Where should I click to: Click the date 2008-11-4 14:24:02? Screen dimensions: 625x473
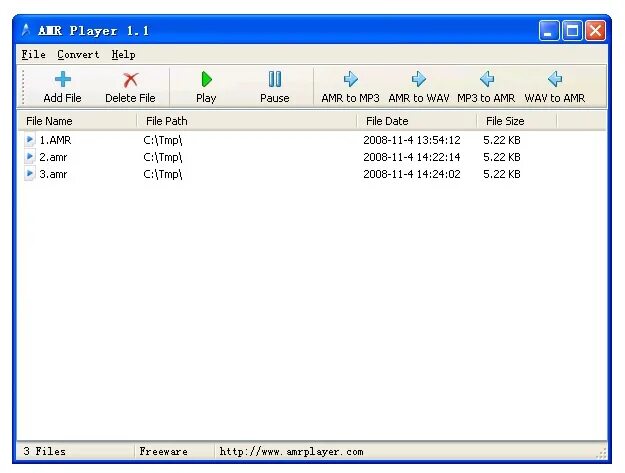coord(412,174)
